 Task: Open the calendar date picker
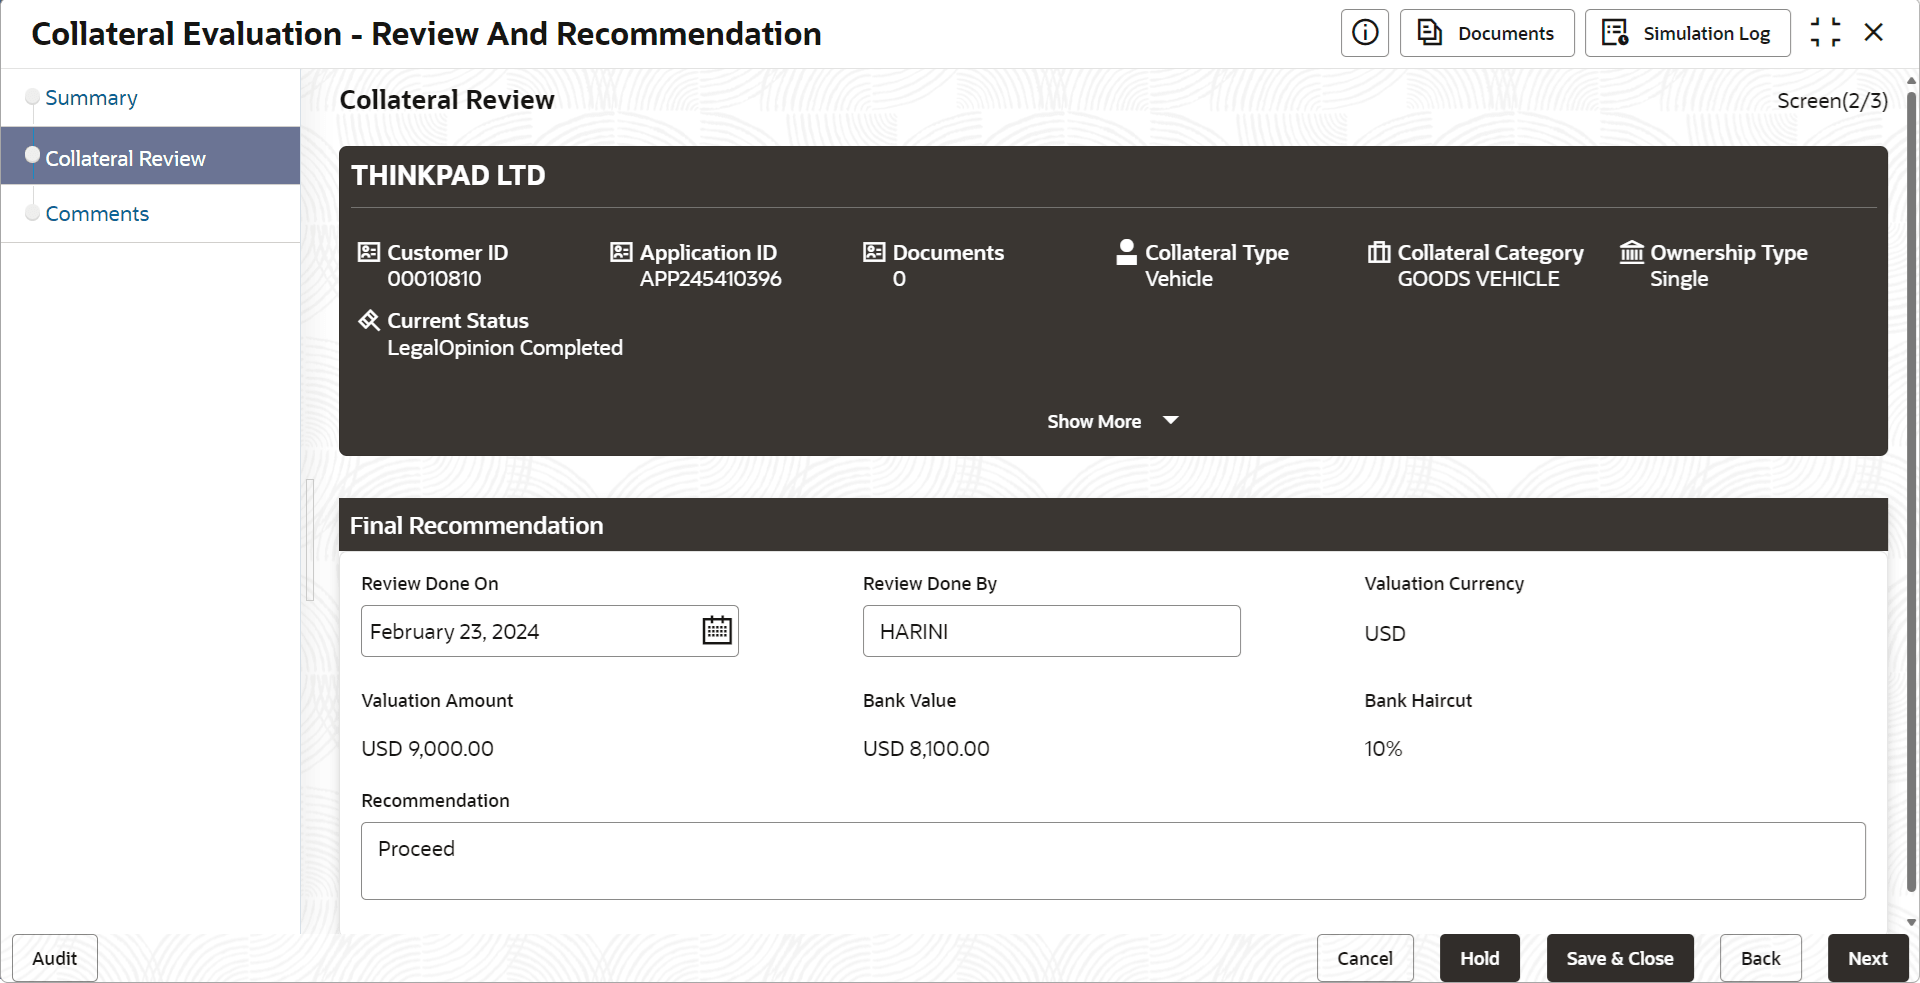click(x=717, y=631)
